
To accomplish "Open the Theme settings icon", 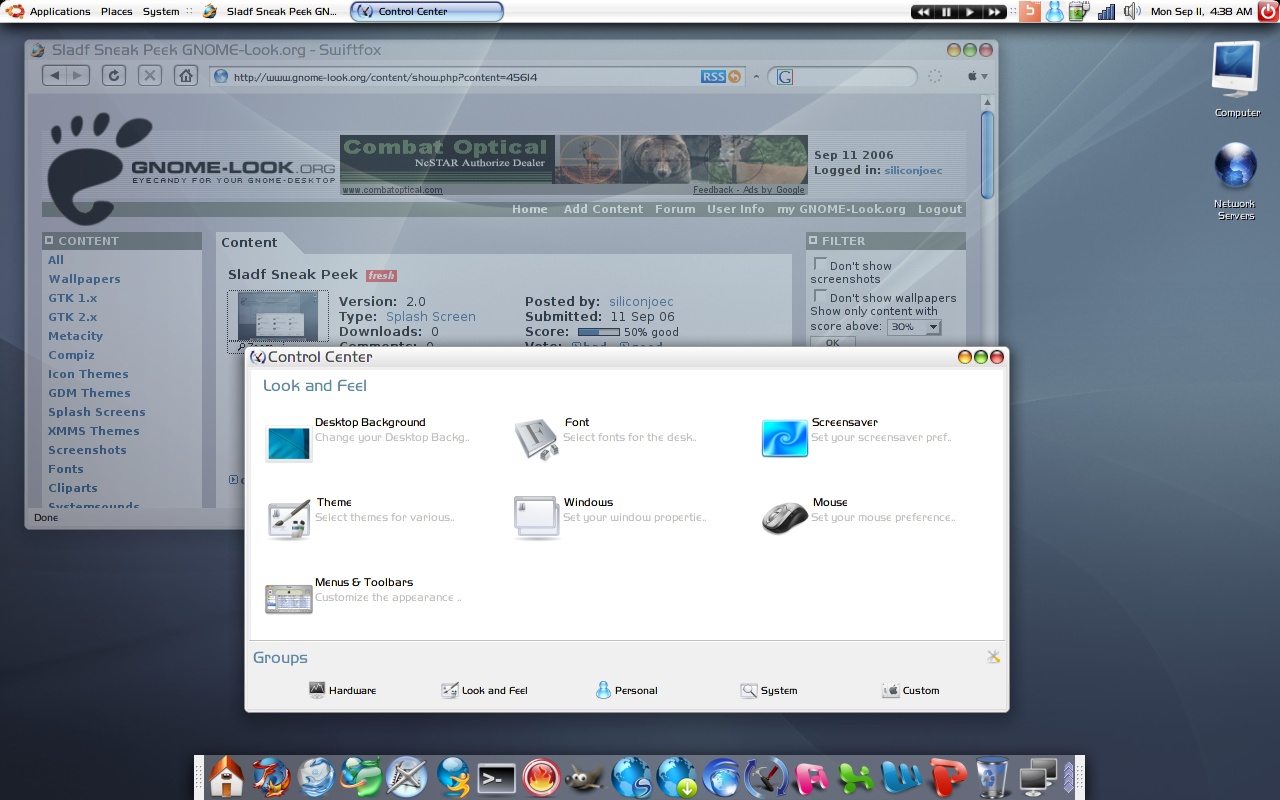I will pos(289,520).
